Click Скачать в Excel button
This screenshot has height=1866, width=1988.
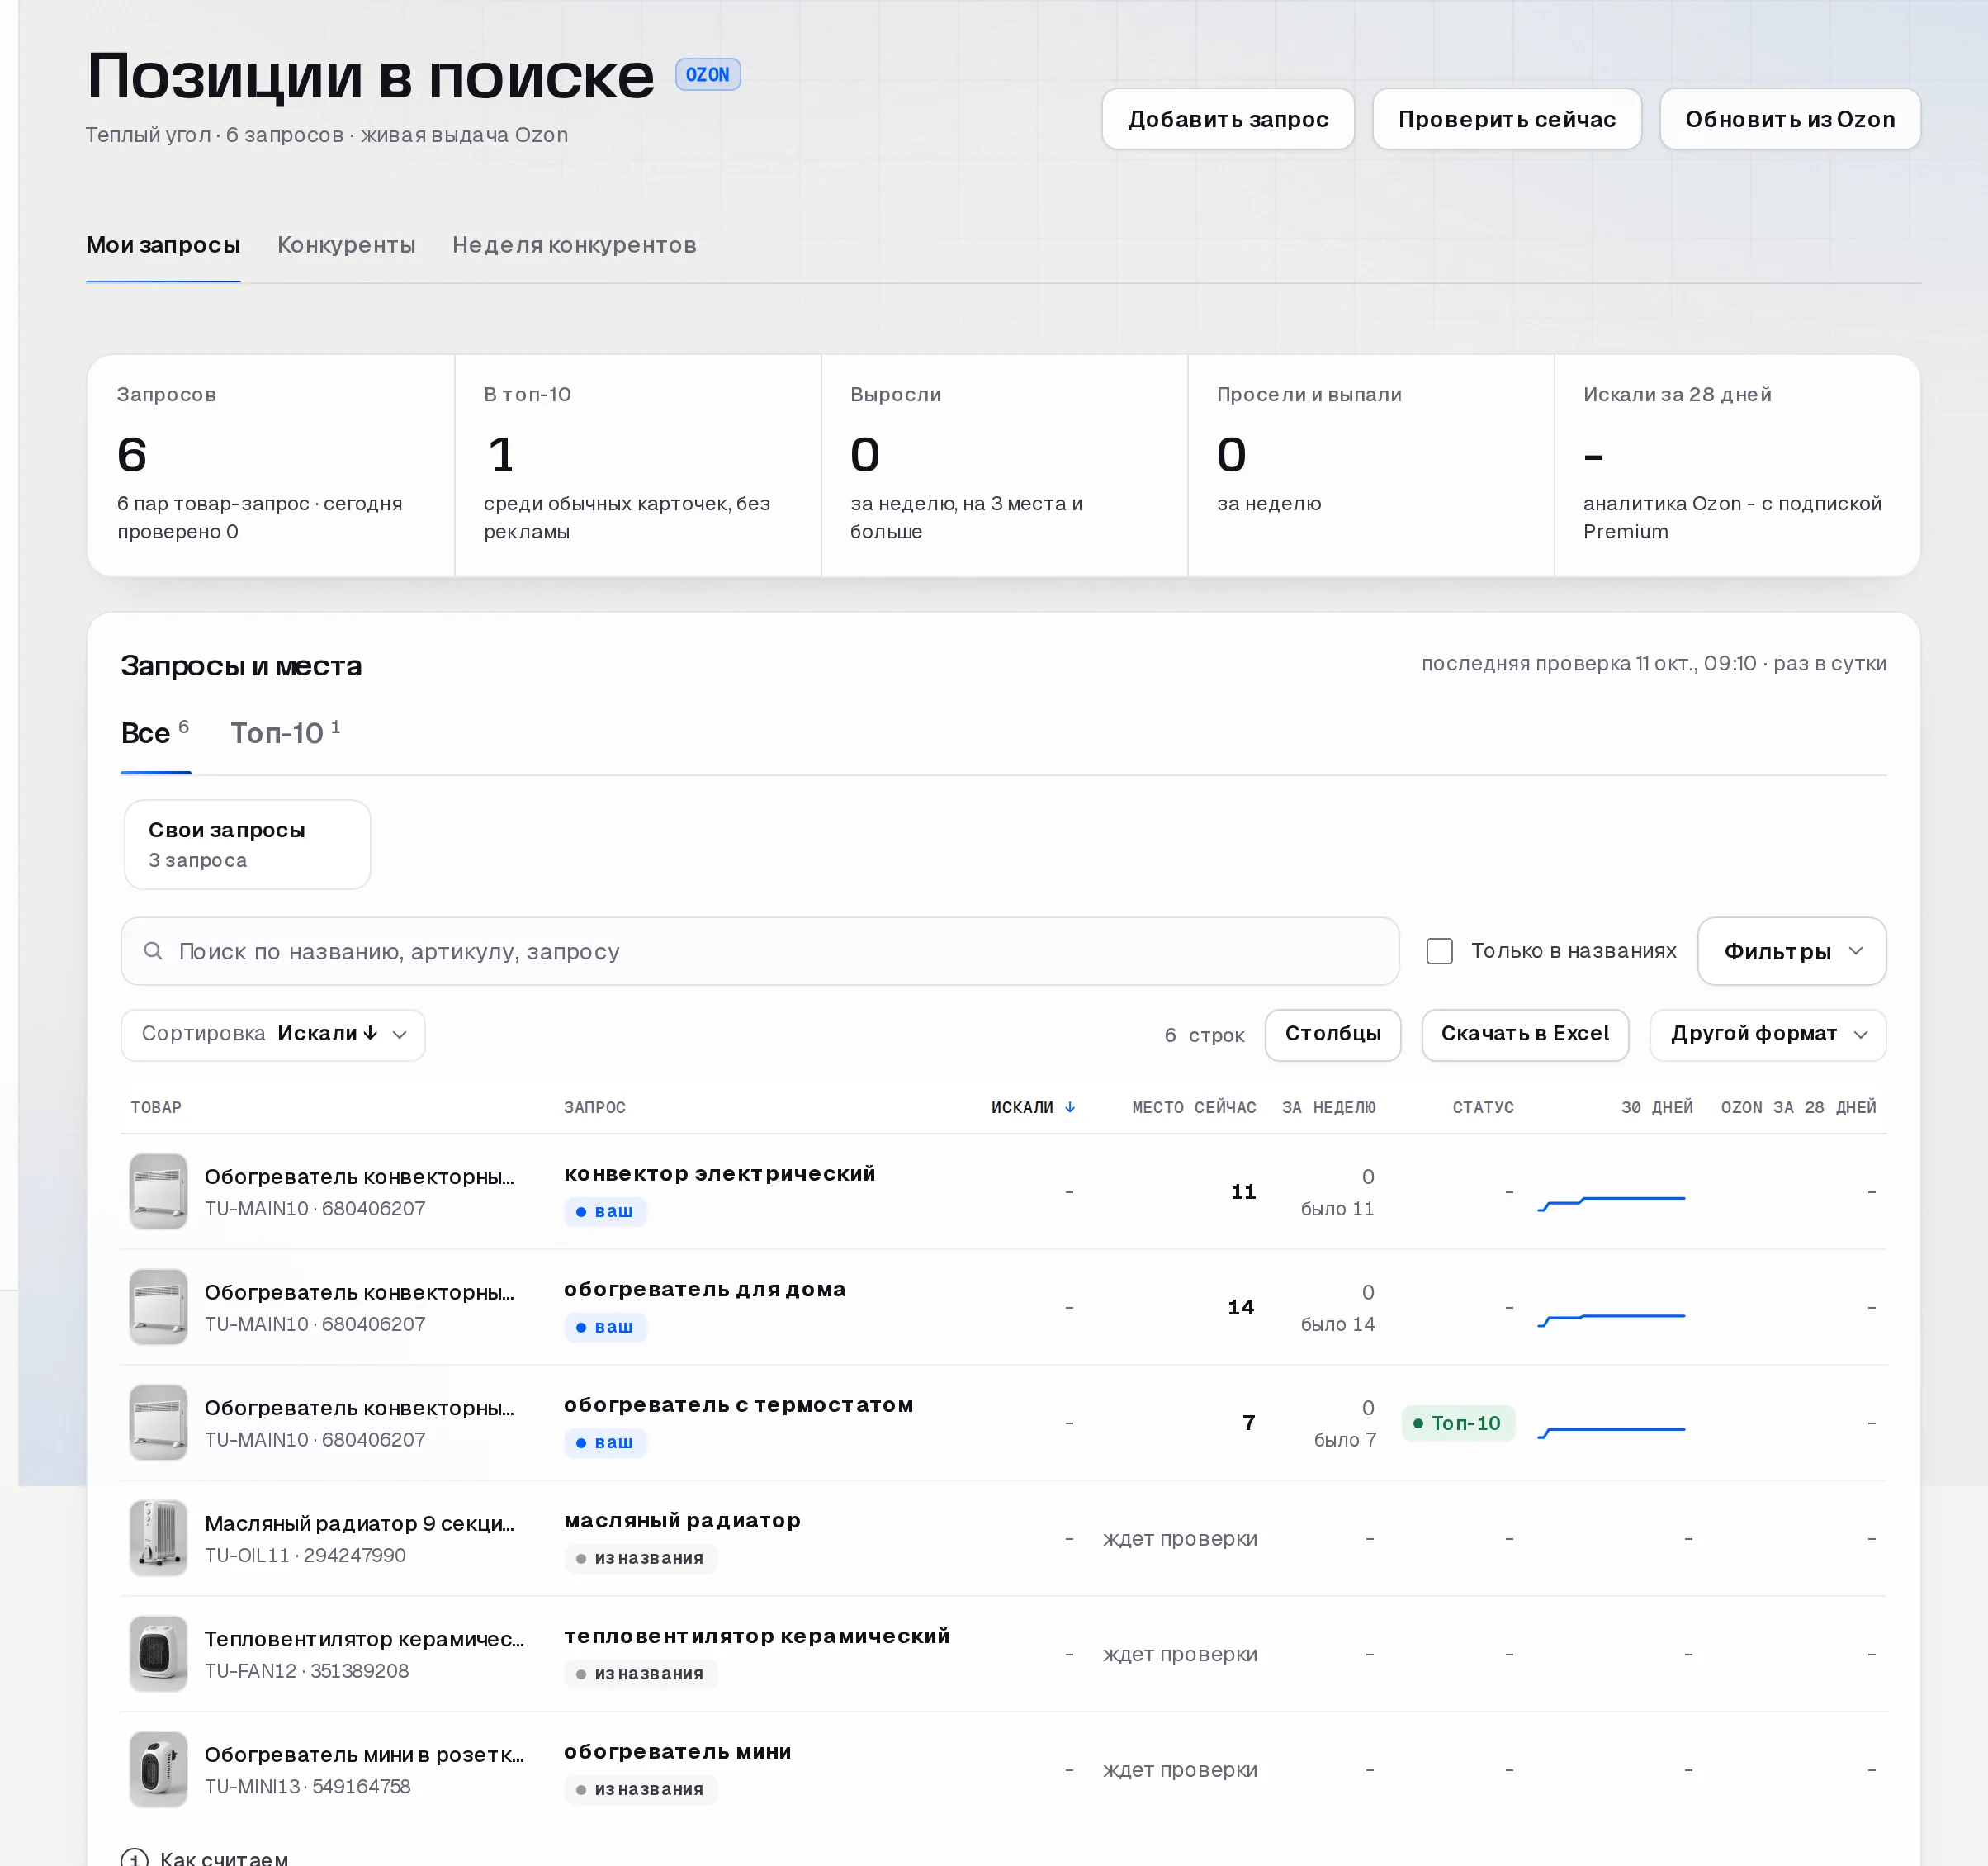(1525, 1034)
